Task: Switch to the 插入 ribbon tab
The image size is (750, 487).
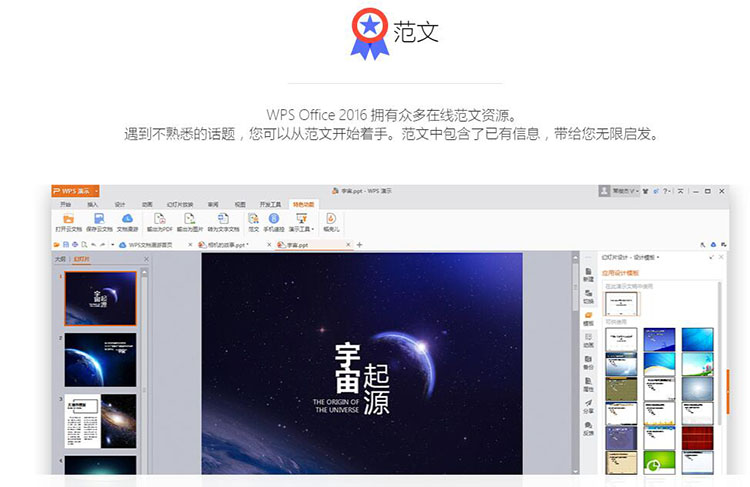Action: [x=93, y=203]
